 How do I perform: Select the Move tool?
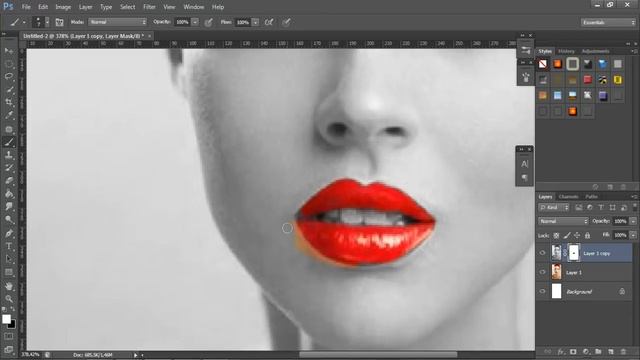click(9, 51)
